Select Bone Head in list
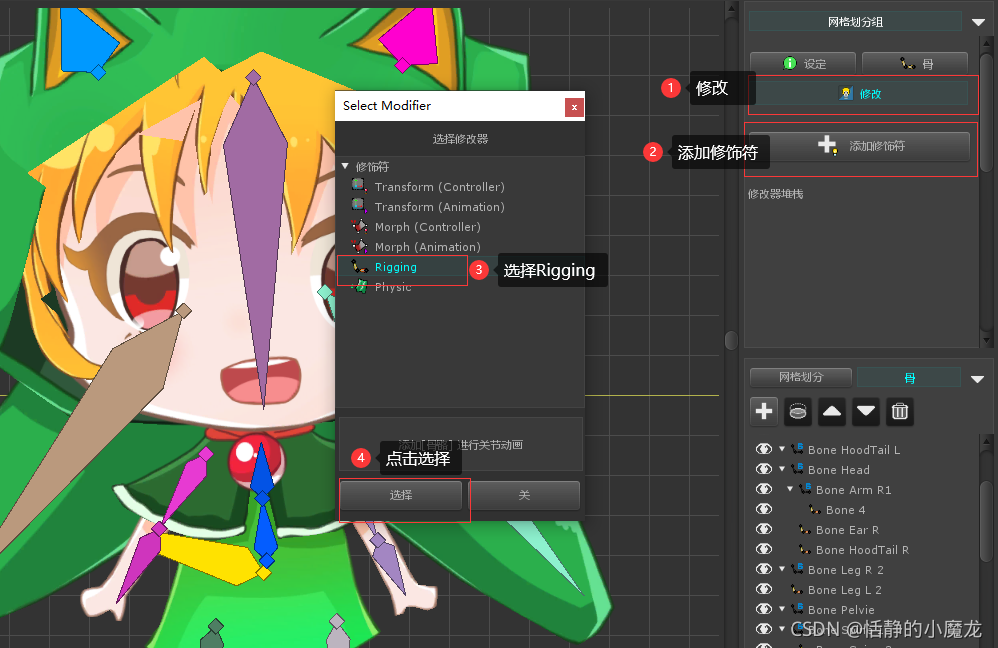The height and width of the screenshot is (648, 998). [838, 470]
